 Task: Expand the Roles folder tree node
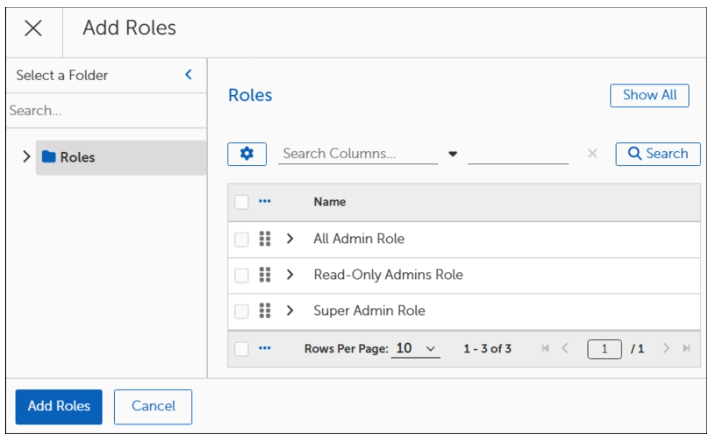pos(26,157)
